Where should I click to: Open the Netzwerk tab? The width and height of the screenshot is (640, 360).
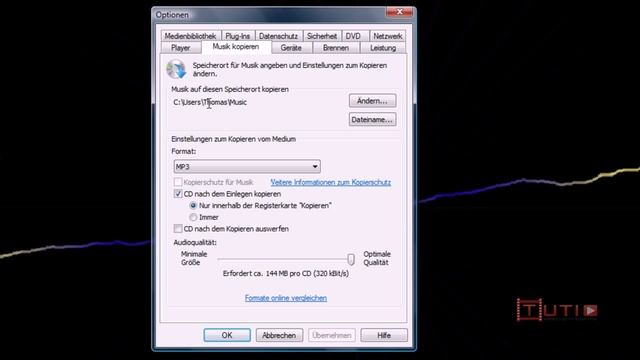(388, 36)
